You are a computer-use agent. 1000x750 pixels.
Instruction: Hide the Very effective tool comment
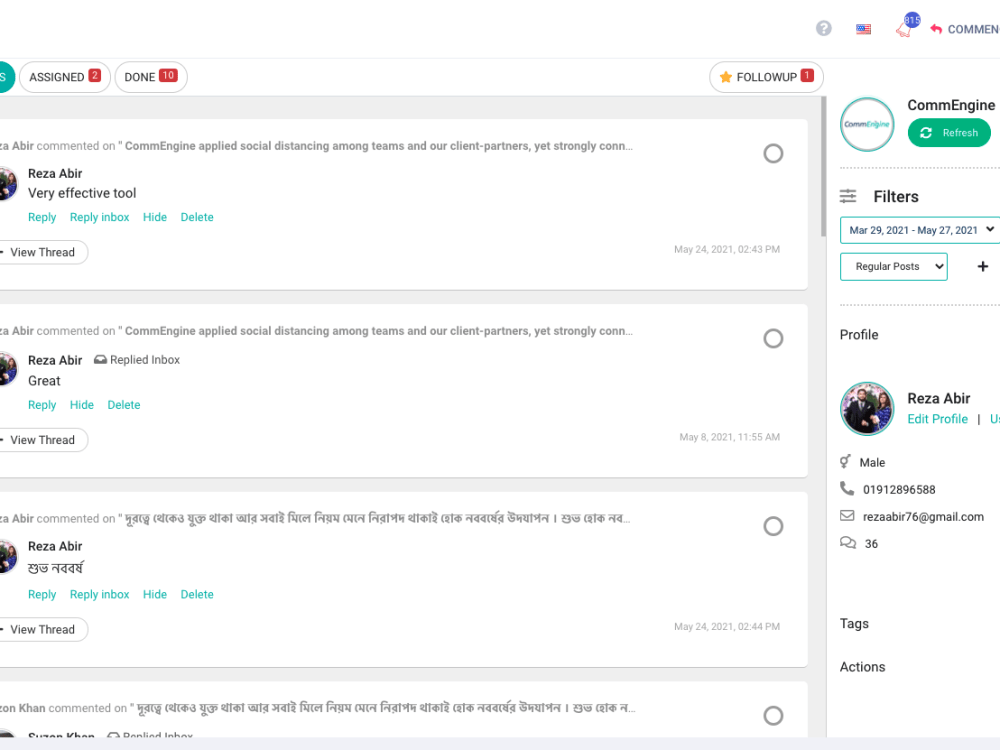(155, 217)
